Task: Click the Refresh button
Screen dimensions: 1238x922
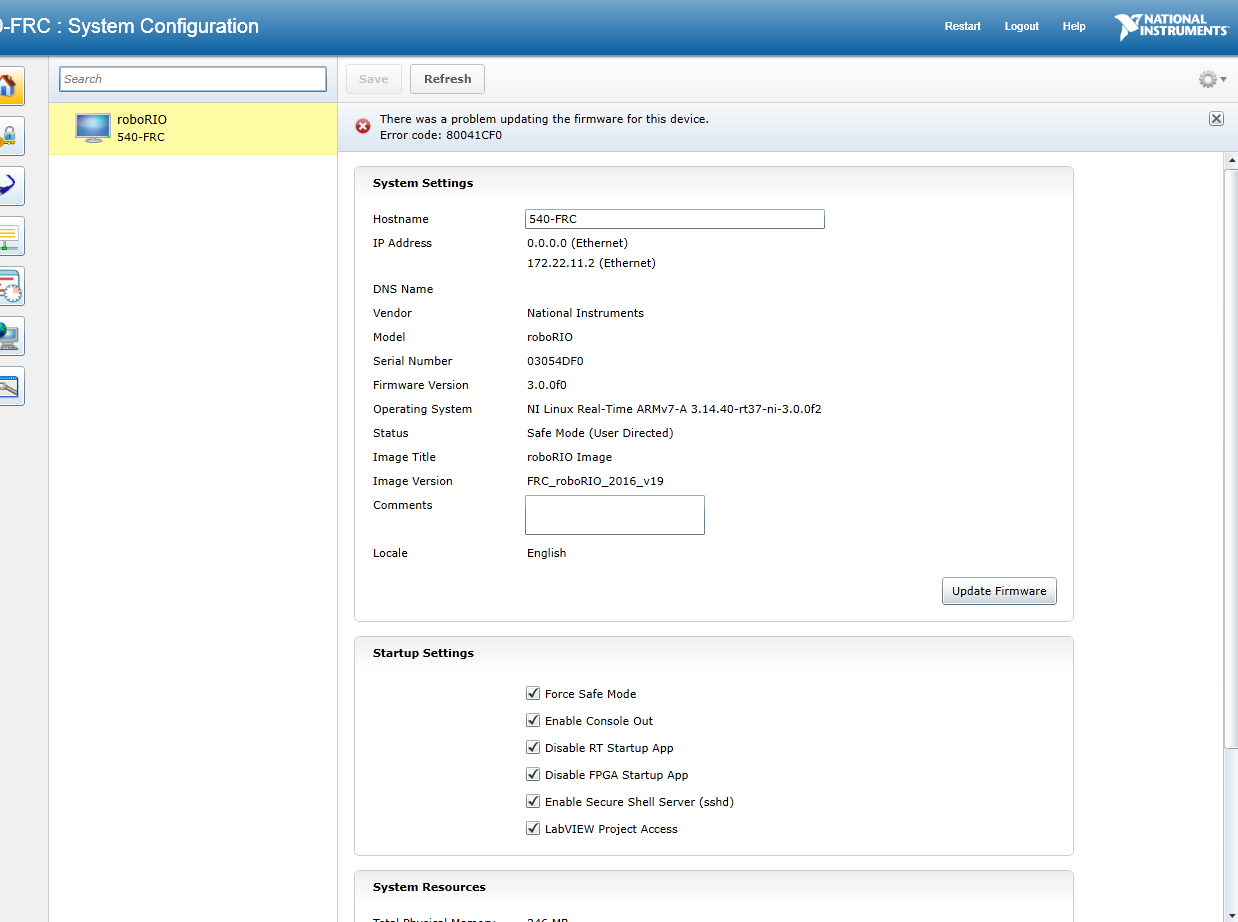Action: 448,79
